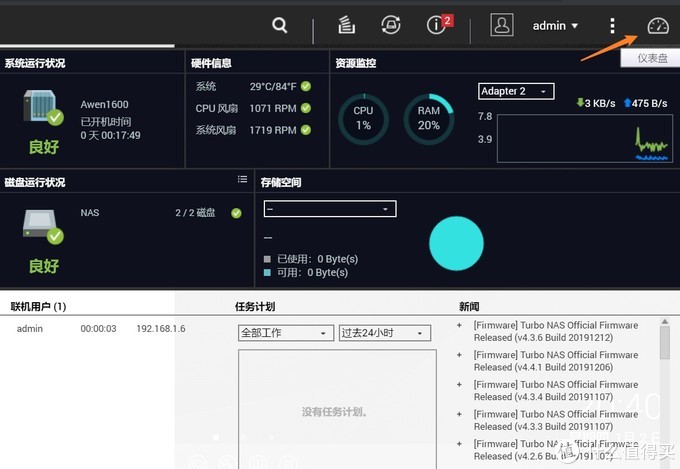Open the 过去24小时 time range dropdown
The image size is (680, 469).
(x=385, y=333)
